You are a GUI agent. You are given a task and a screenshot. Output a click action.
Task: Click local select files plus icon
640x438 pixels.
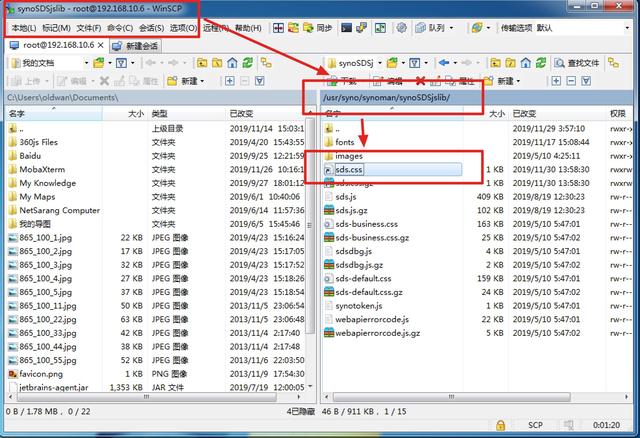point(229,81)
